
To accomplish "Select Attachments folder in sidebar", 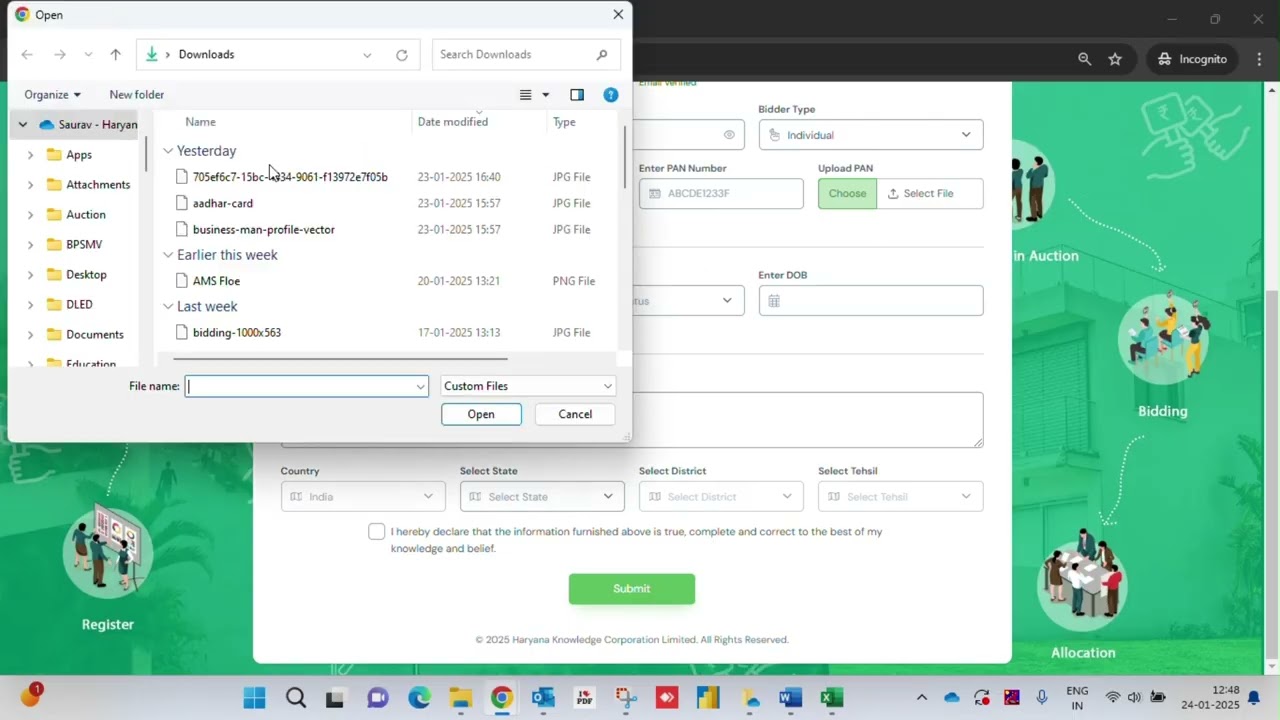I will (98, 185).
